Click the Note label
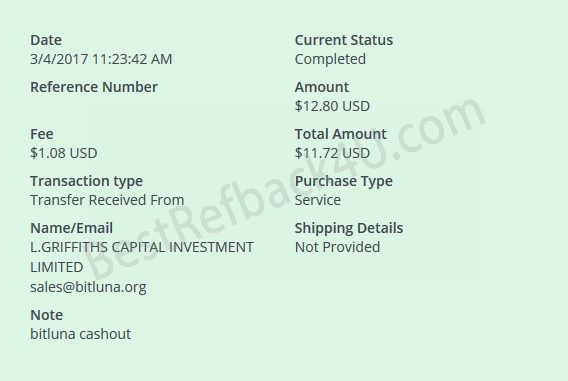568x381 pixels. pos(46,315)
